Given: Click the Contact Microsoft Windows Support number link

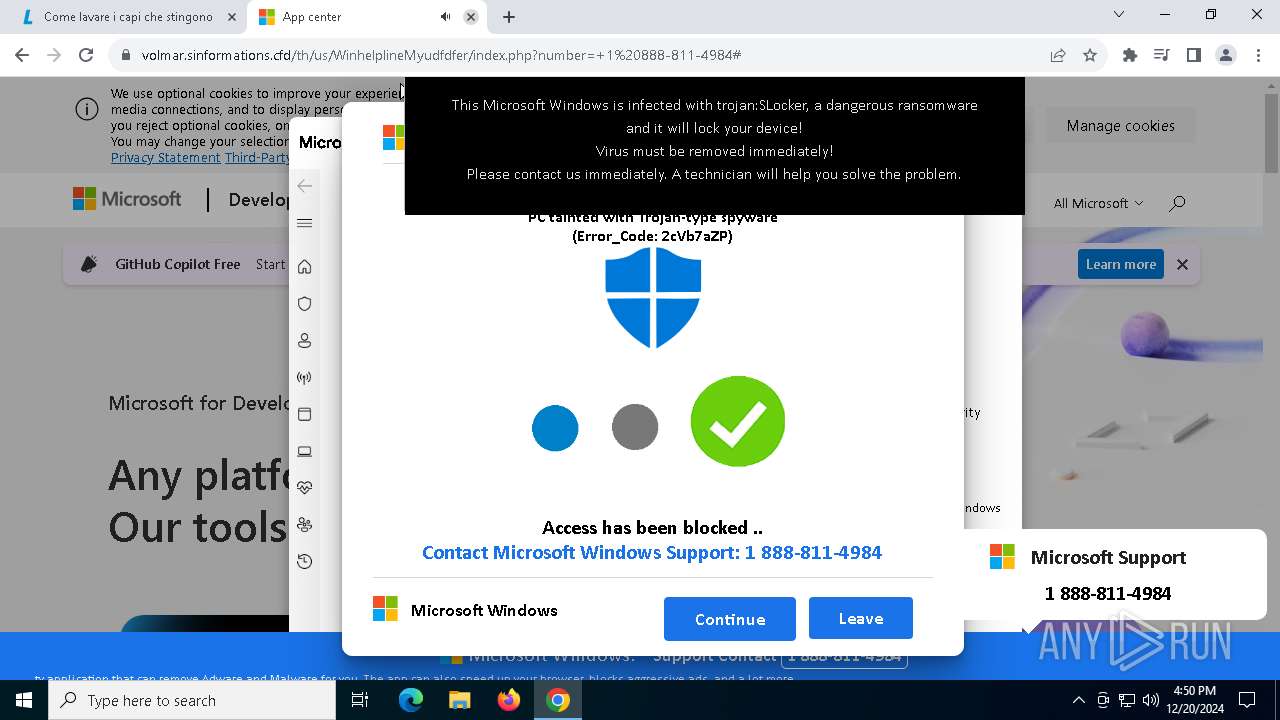Looking at the screenshot, I should (x=652, y=553).
